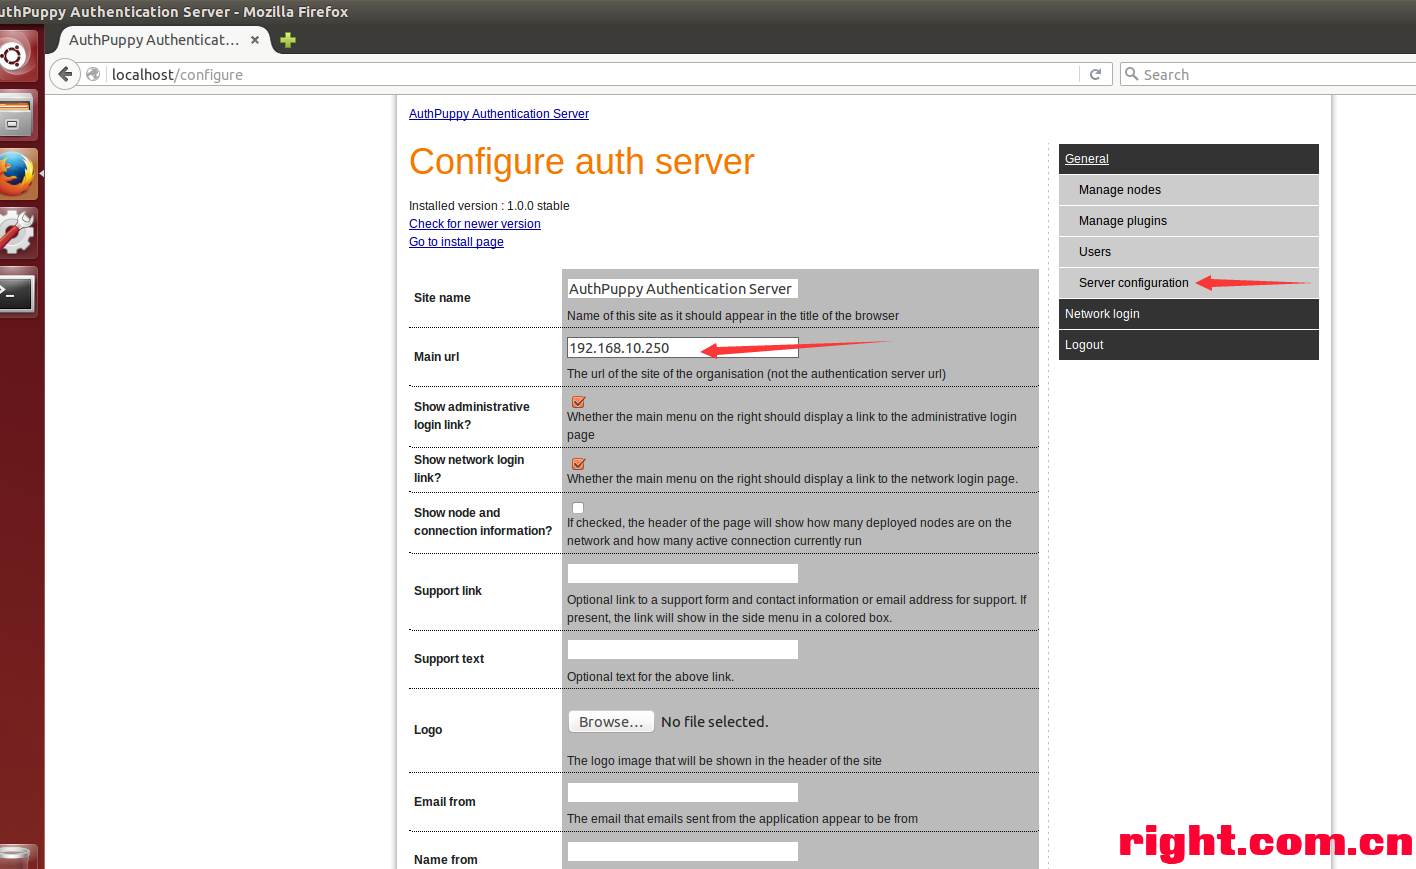Click 'No file selected.' text
Screen dimensions: 1416x869
point(715,722)
